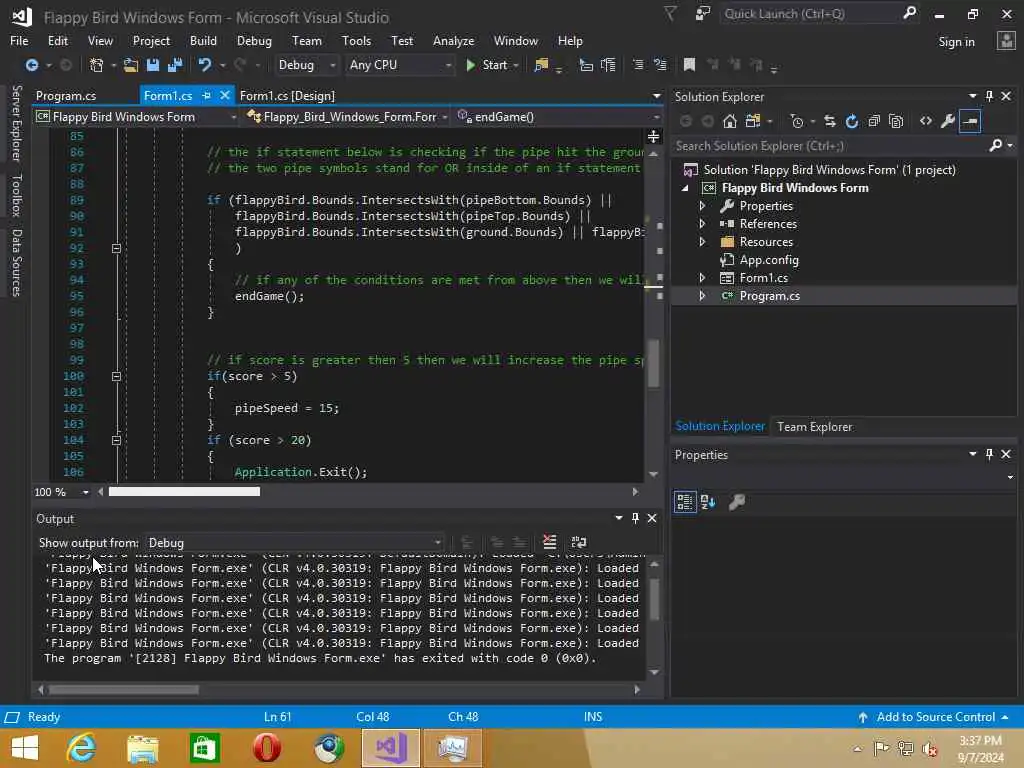Expand the Properties node in Solution Explorer
This screenshot has height=768, width=1024.
[703, 206]
